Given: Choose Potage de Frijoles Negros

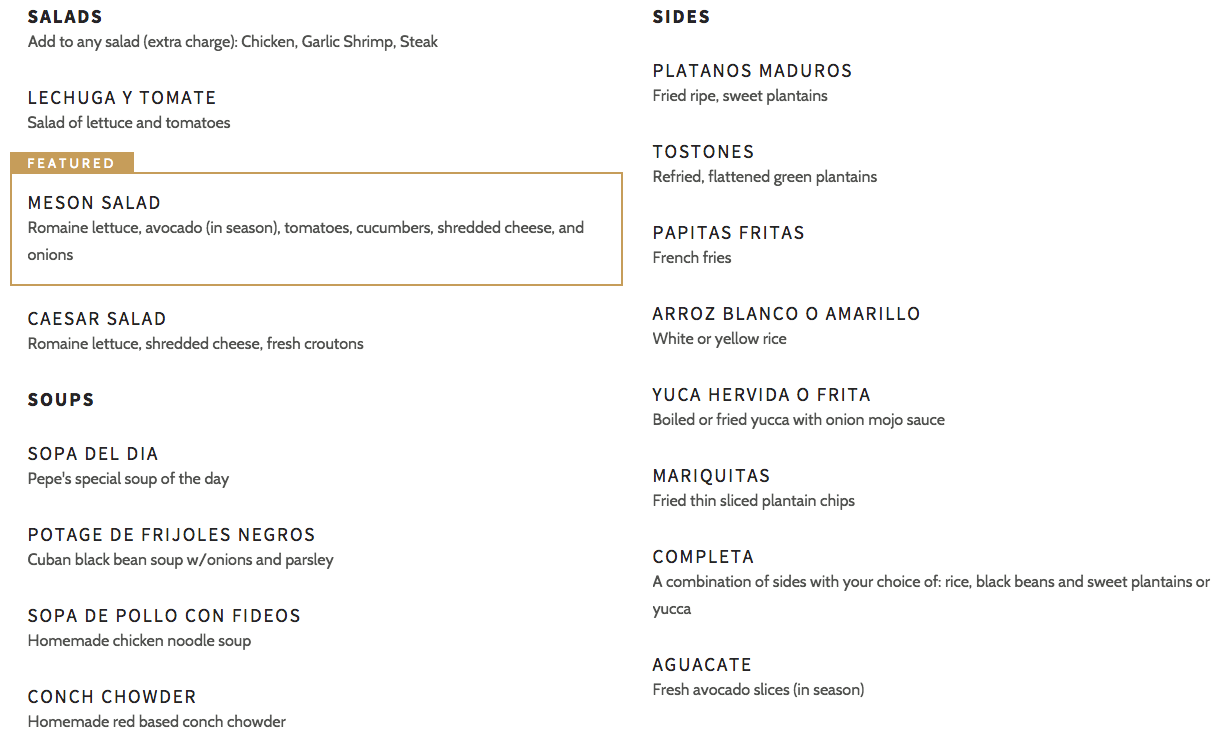Looking at the screenshot, I should (171, 535).
